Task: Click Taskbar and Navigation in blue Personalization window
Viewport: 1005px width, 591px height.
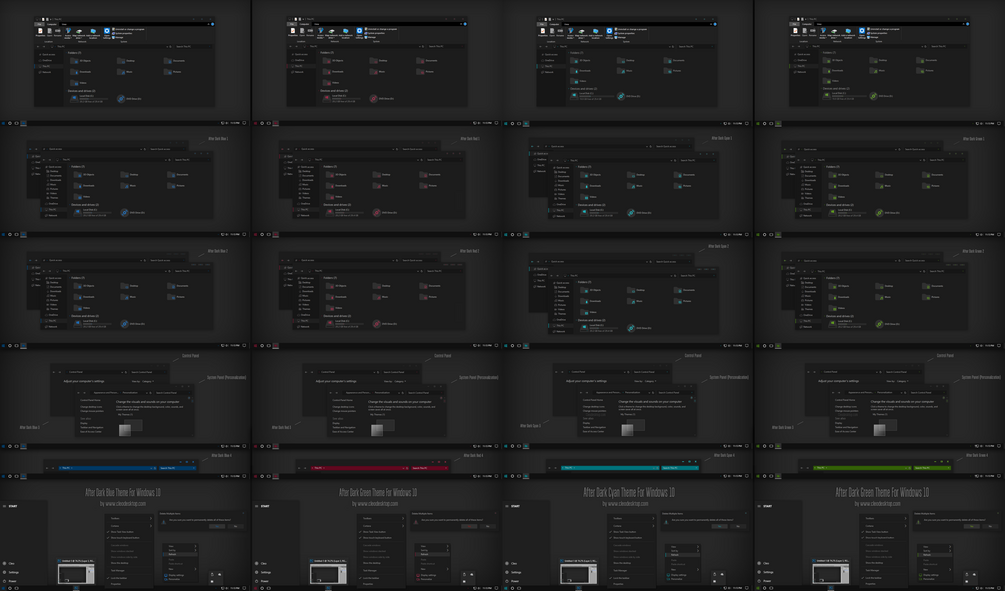Action: [92, 428]
